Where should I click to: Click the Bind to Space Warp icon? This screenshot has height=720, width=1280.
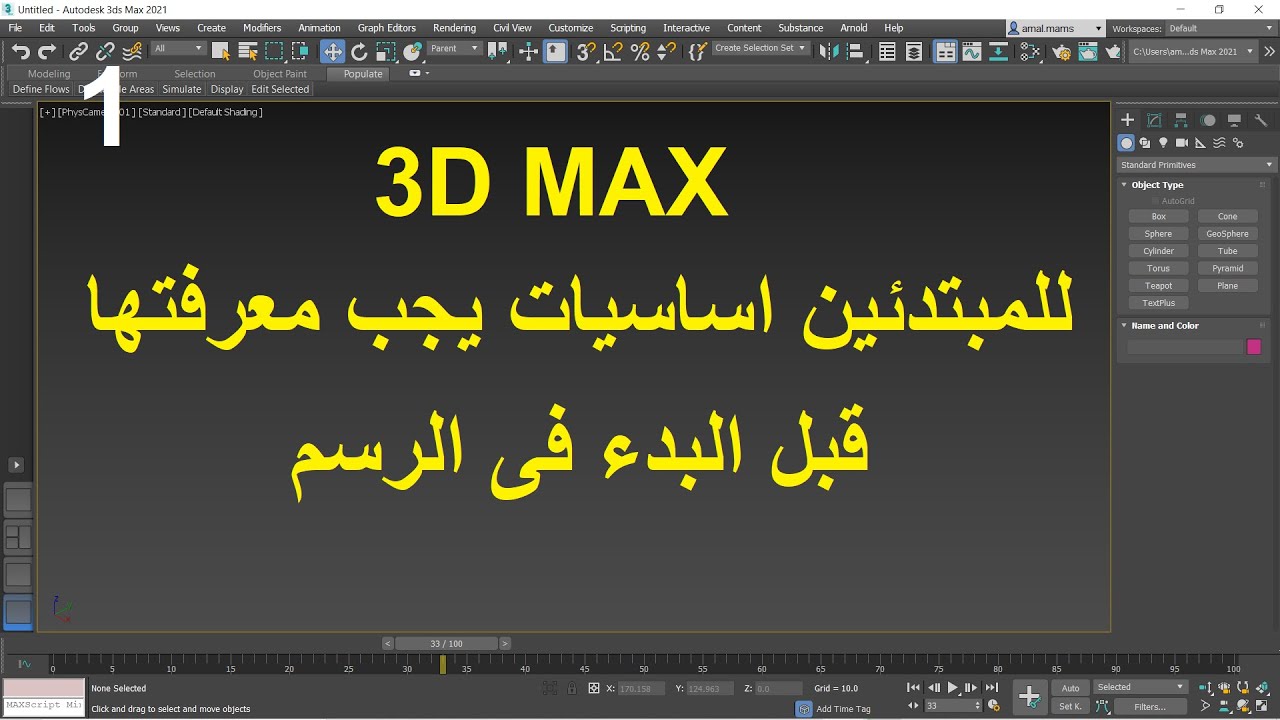132,52
